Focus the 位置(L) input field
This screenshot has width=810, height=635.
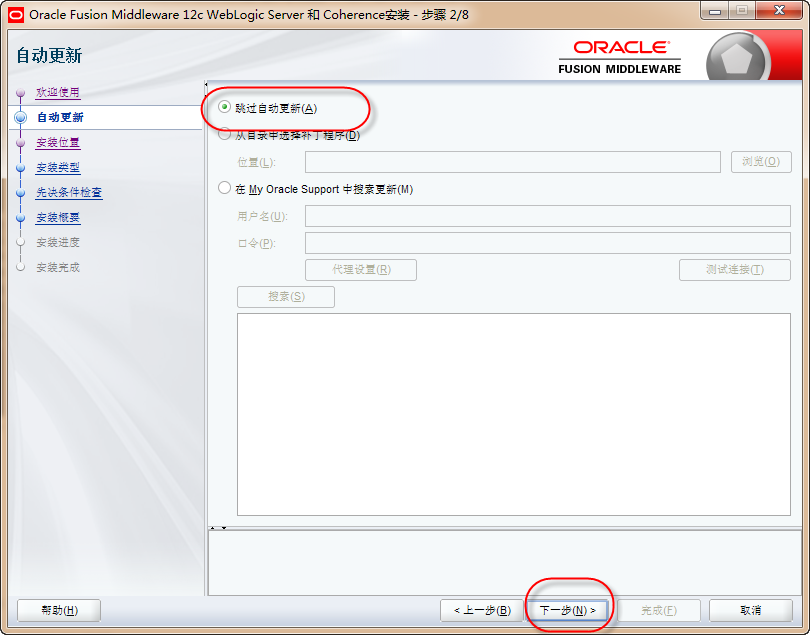[513, 162]
